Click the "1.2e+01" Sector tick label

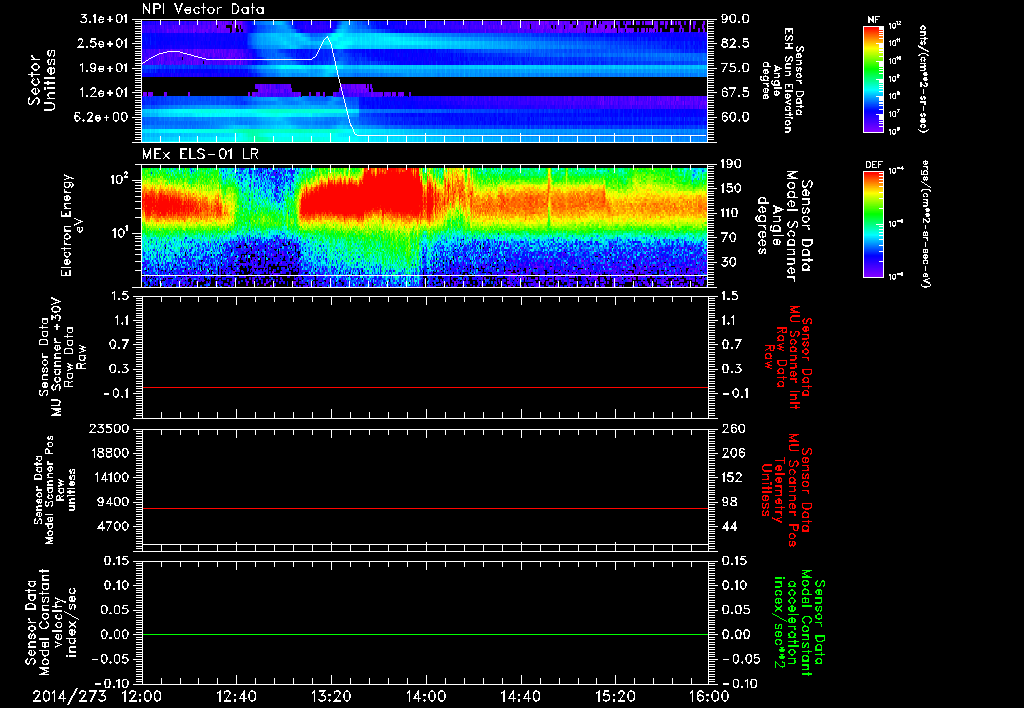104,93
